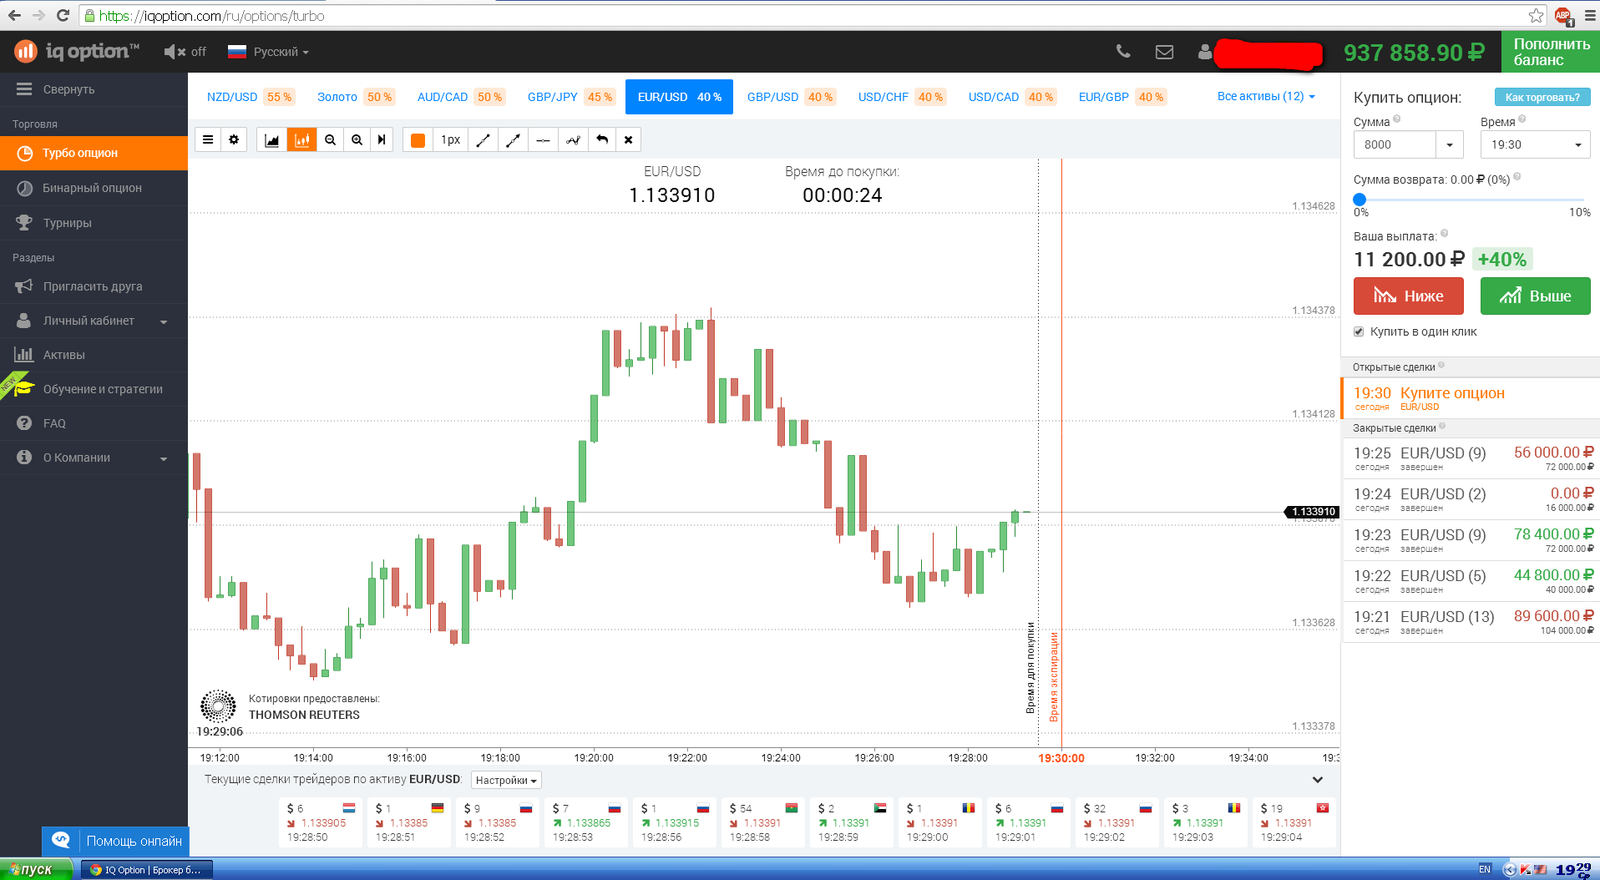This screenshot has height=880, width=1600.
Task: Select the horizontal line drawing tool
Action: point(543,140)
